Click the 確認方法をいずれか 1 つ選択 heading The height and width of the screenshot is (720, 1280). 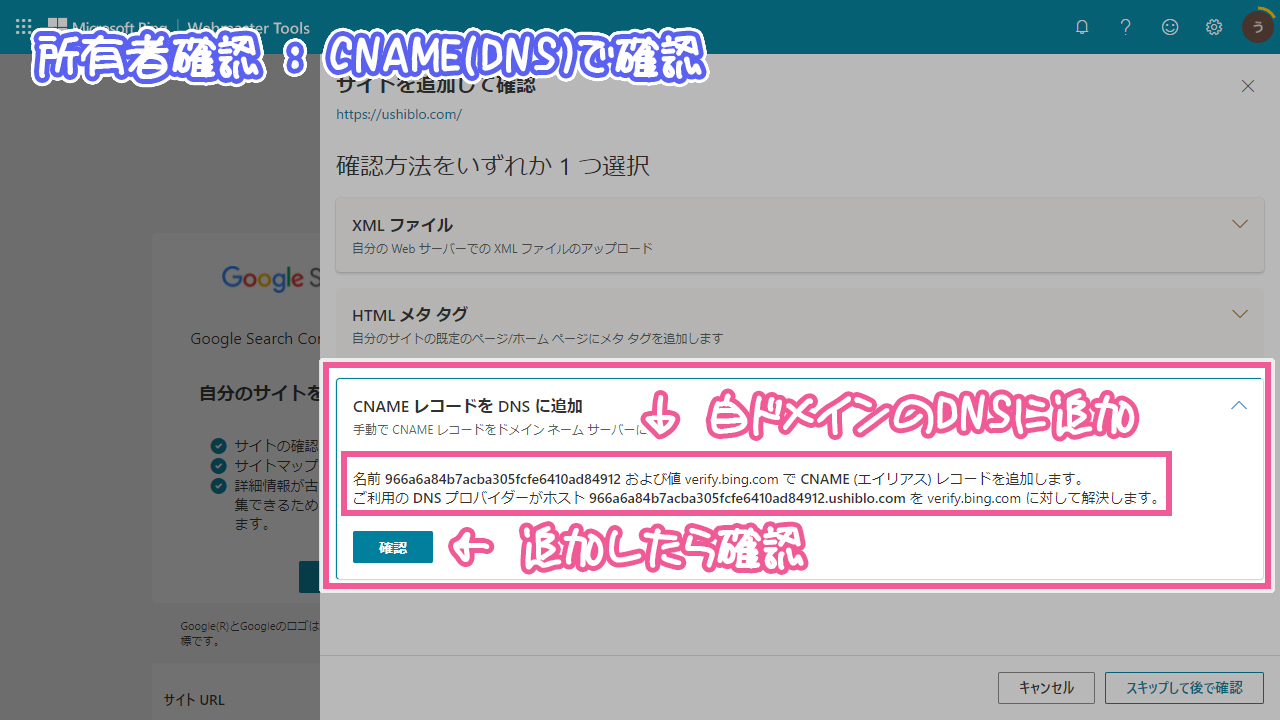[x=493, y=165]
